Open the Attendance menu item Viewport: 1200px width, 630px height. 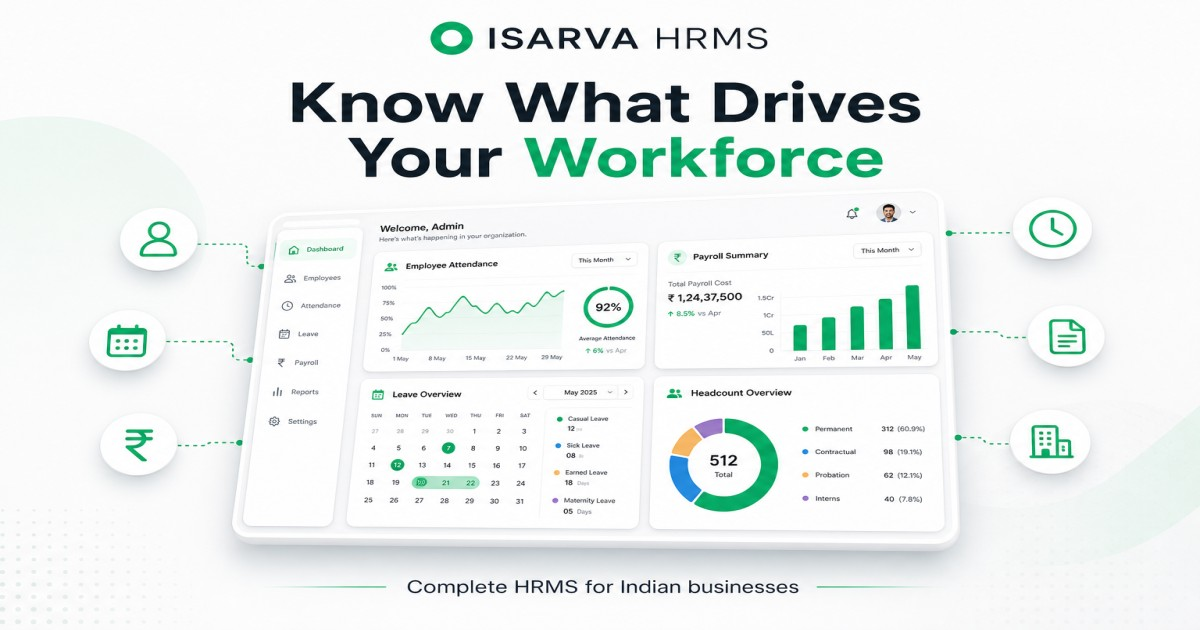[310, 306]
